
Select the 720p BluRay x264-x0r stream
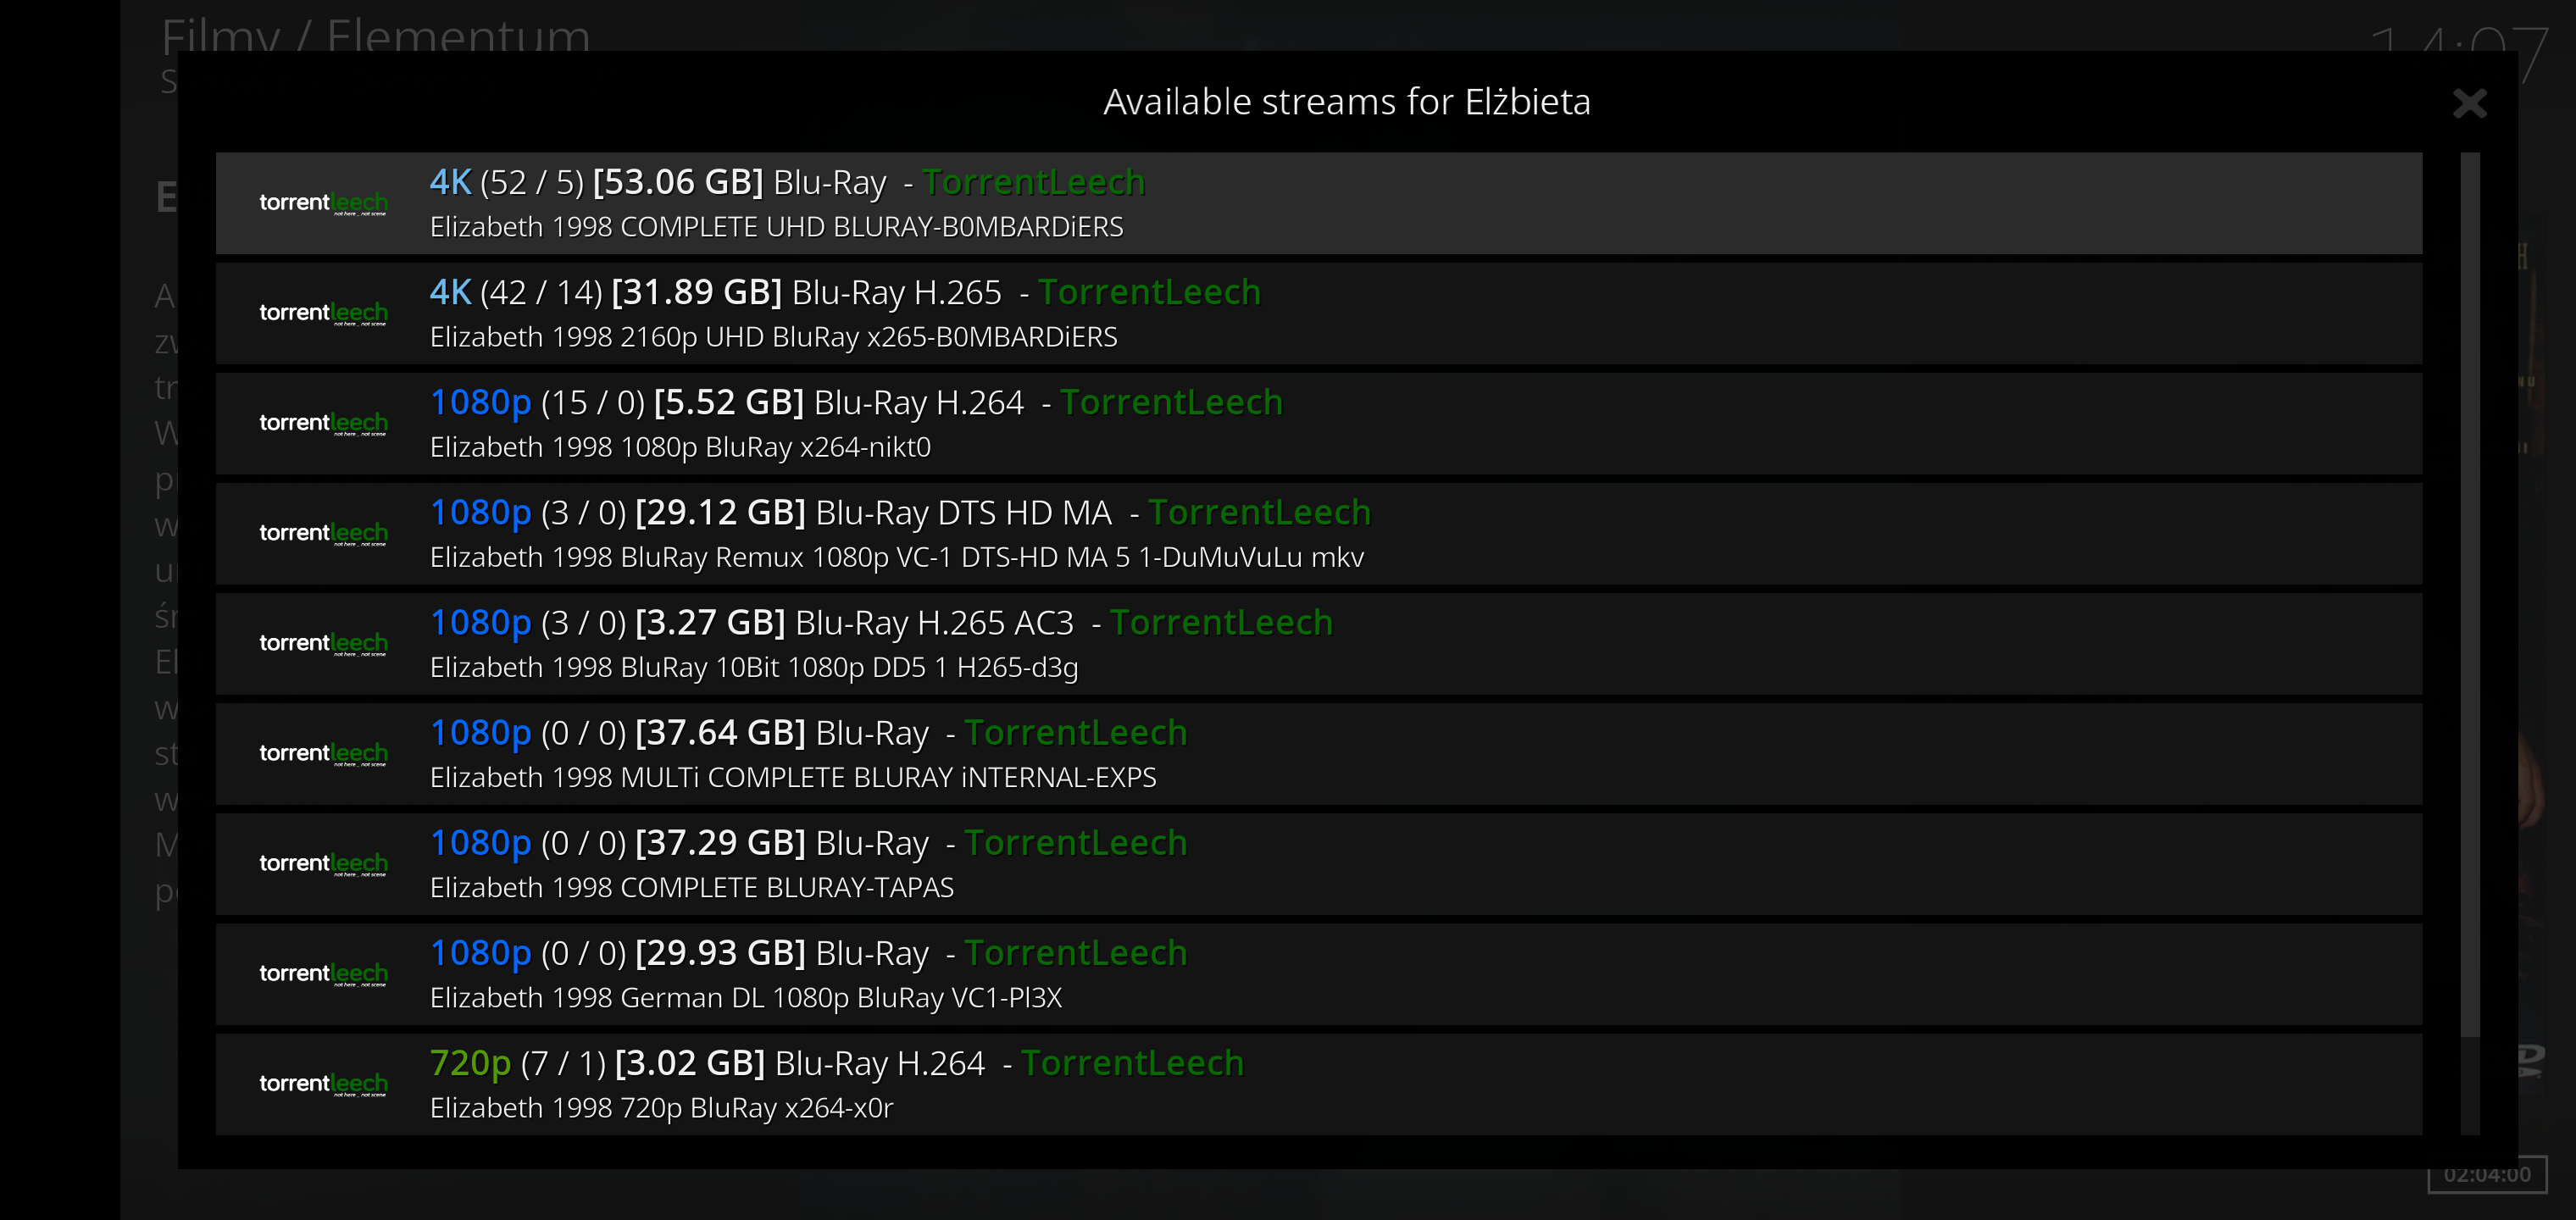pyautogui.click(x=1318, y=1084)
